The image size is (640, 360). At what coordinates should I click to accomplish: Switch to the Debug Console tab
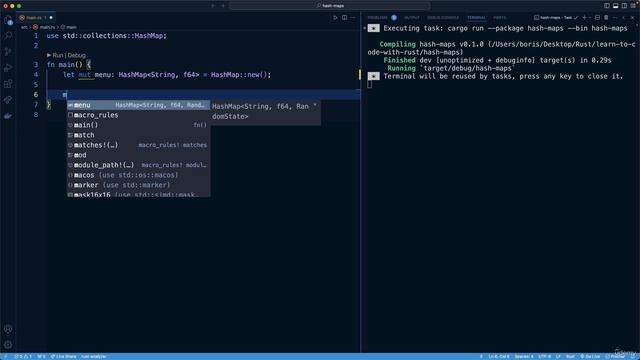click(443, 18)
